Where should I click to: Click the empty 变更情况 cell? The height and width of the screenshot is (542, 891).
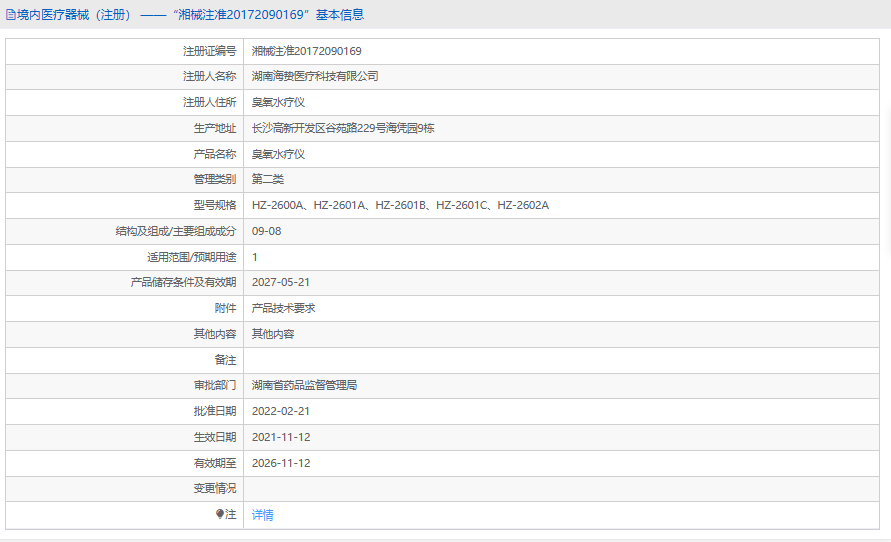click(561, 489)
